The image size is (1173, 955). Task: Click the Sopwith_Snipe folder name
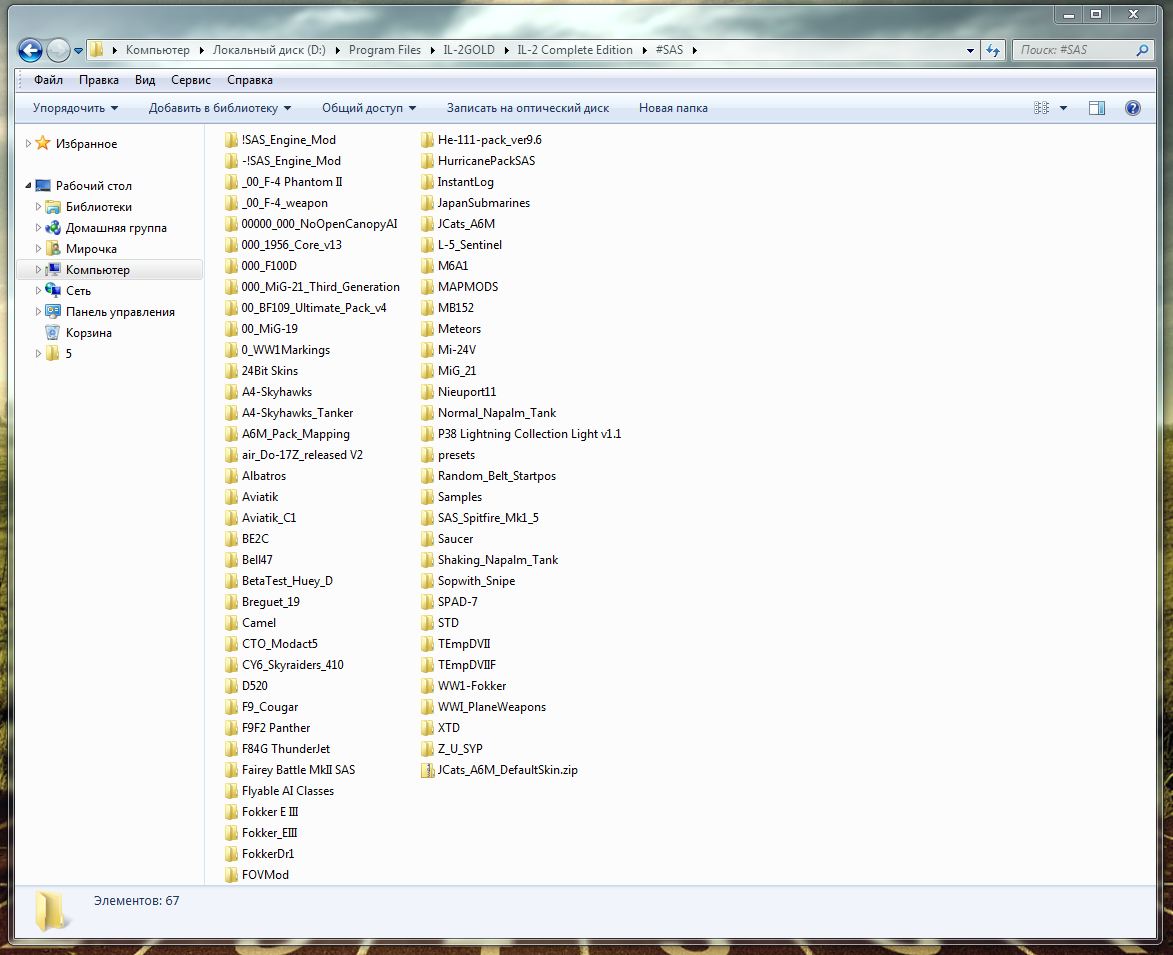[x=476, y=581]
